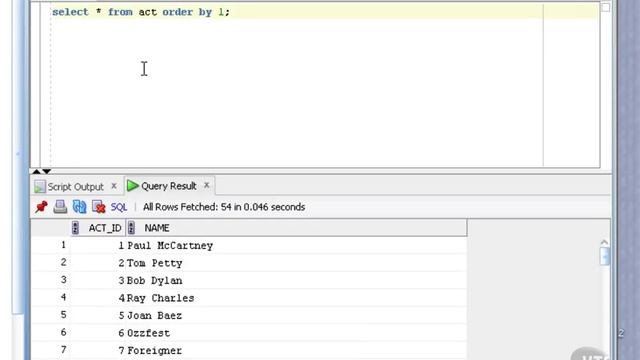
Task: Select the Foreigner cell
Action: point(296,351)
